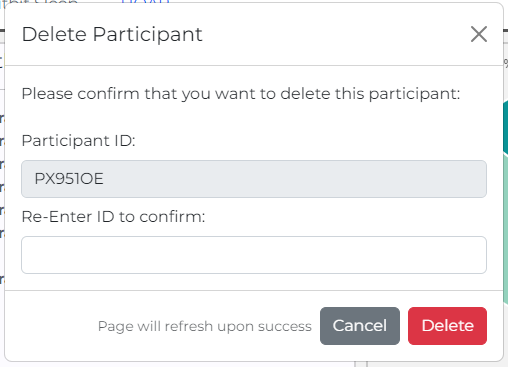
Task: Click the read-only Participant ID field
Action: coord(254,179)
